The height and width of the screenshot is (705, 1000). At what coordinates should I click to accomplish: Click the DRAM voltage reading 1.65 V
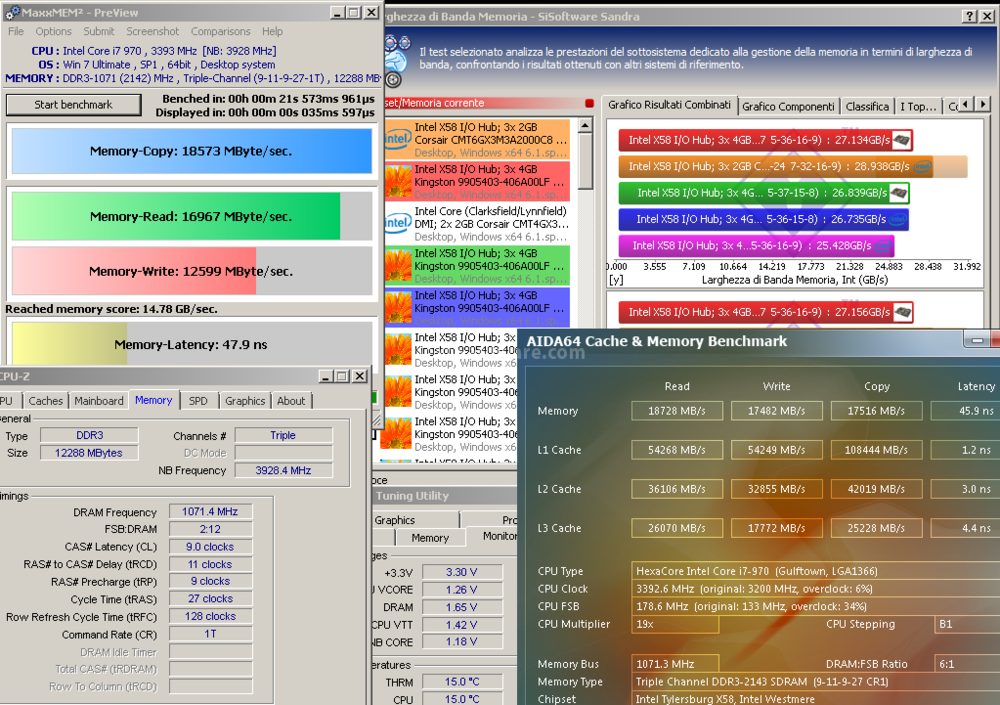pyautogui.click(x=462, y=607)
